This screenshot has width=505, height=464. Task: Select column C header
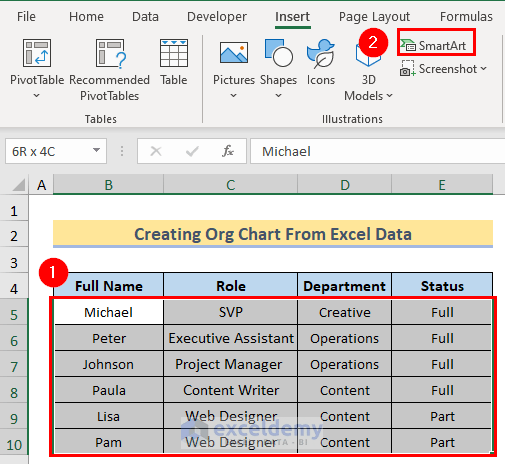(x=230, y=184)
